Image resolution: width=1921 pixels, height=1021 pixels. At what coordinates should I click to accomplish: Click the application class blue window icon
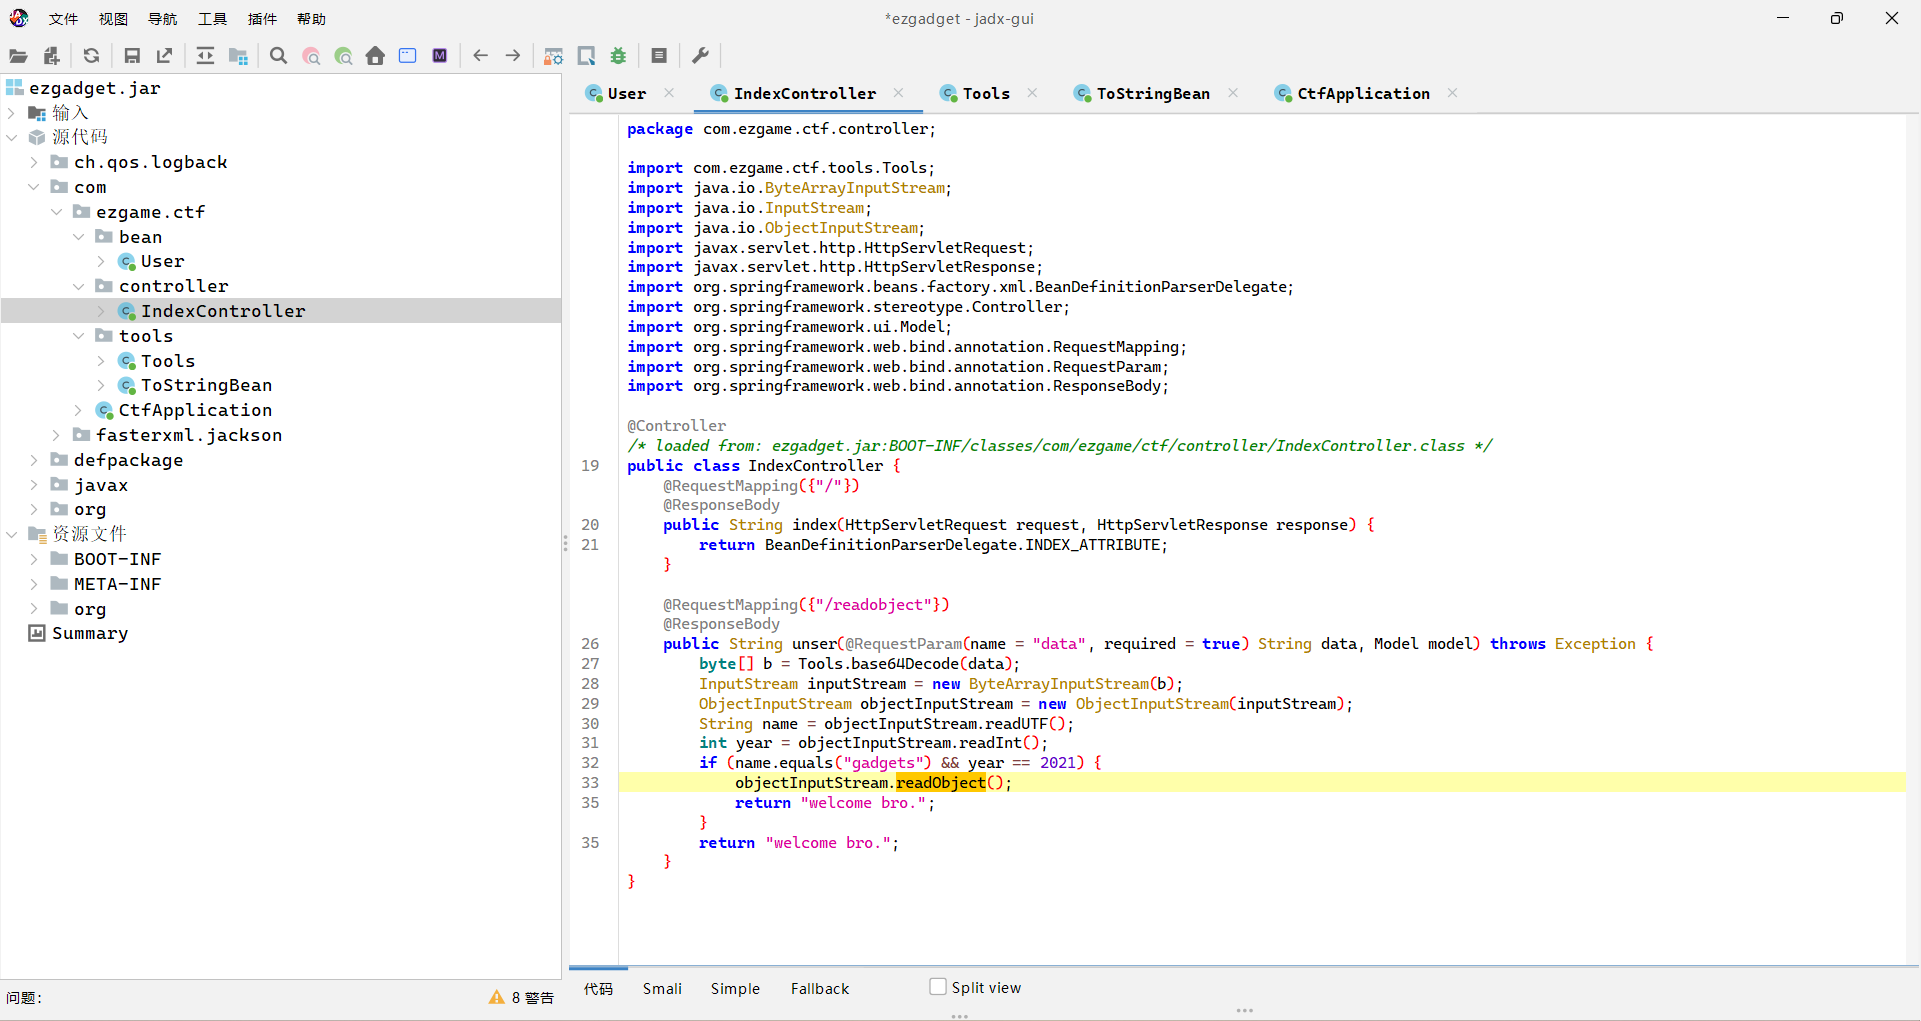[407, 56]
